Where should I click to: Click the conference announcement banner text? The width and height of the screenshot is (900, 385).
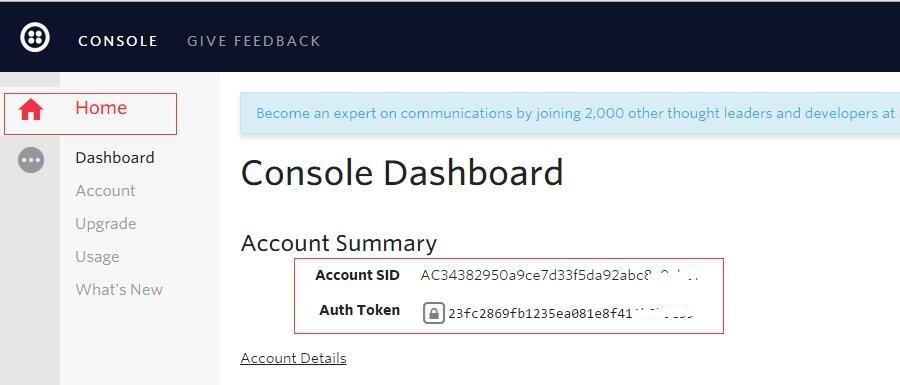coord(575,113)
